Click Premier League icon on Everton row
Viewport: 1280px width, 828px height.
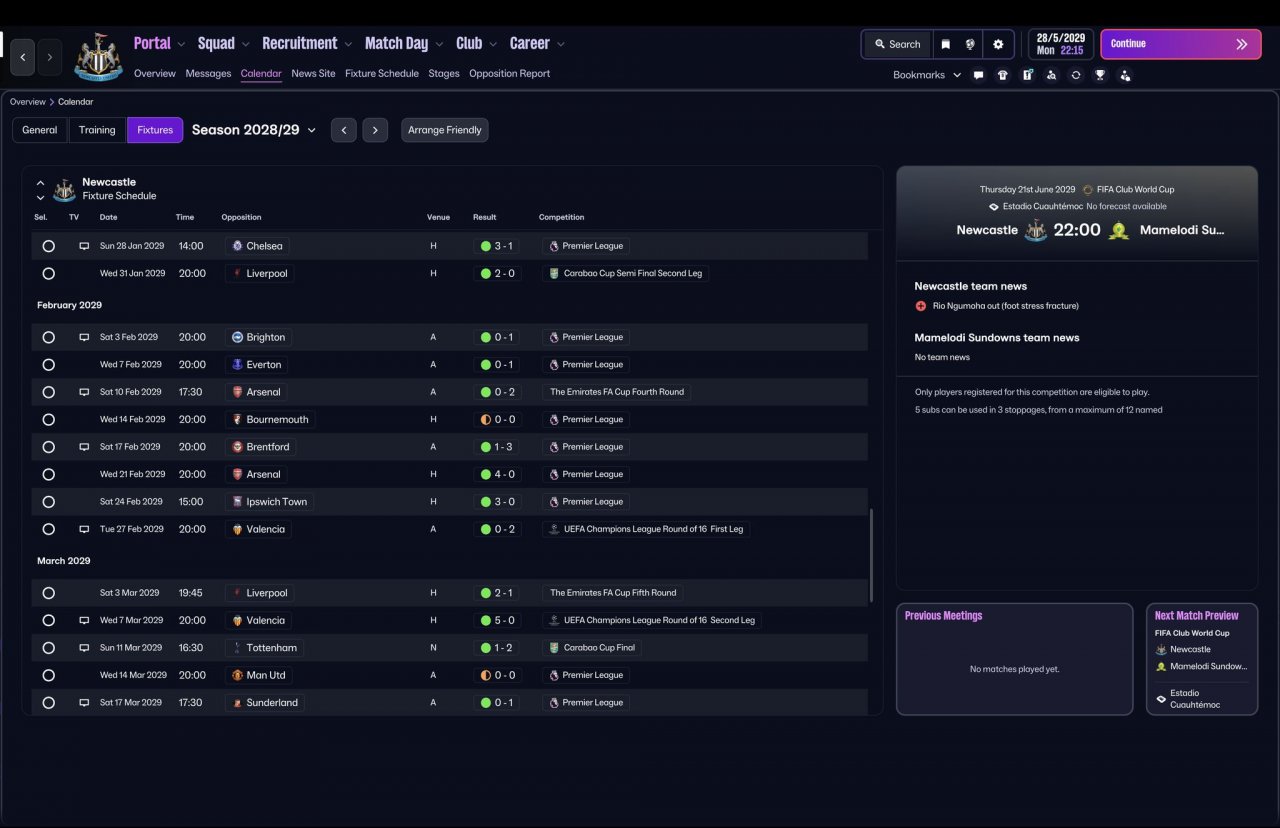[x=554, y=365]
